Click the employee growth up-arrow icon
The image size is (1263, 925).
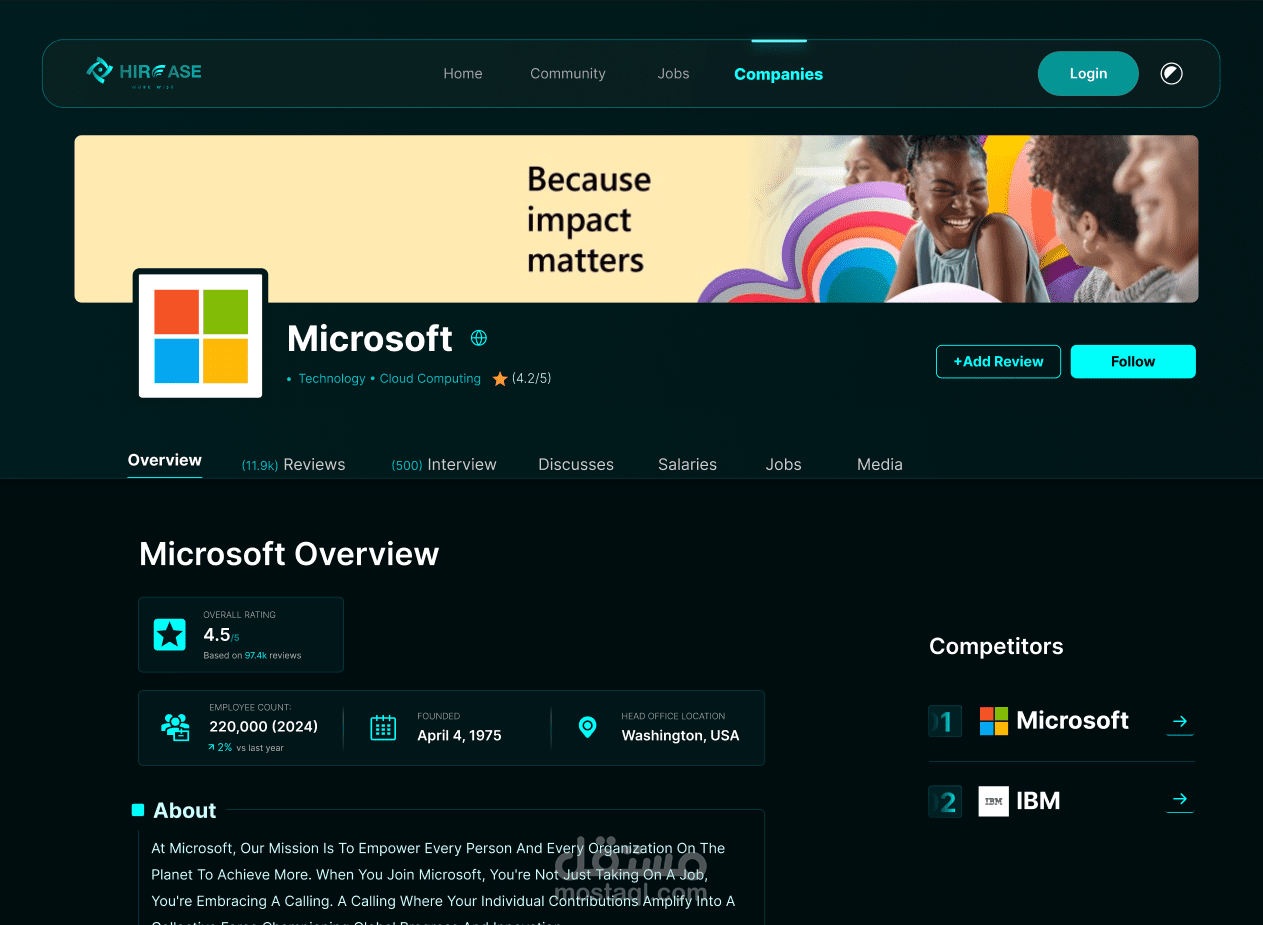212,747
